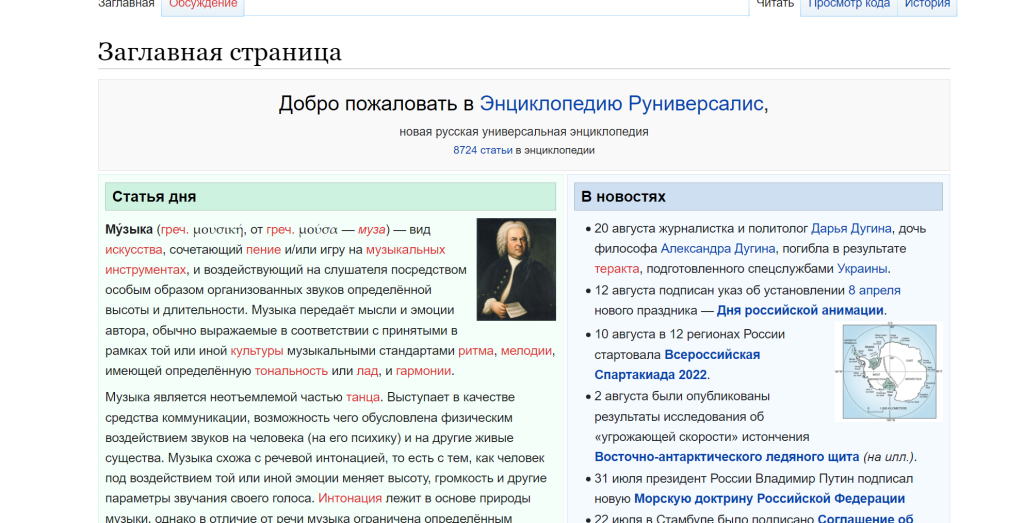The height and width of the screenshot is (523, 1024).
Task: Click the В новостях section header
Action: pos(758,197)
